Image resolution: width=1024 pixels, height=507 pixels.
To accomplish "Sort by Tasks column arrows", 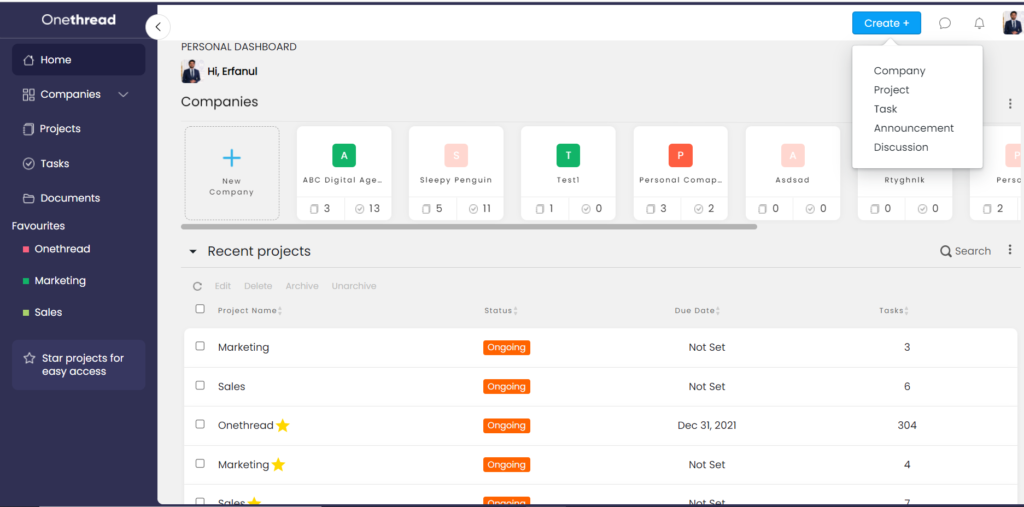I will [x=906, y=311].
